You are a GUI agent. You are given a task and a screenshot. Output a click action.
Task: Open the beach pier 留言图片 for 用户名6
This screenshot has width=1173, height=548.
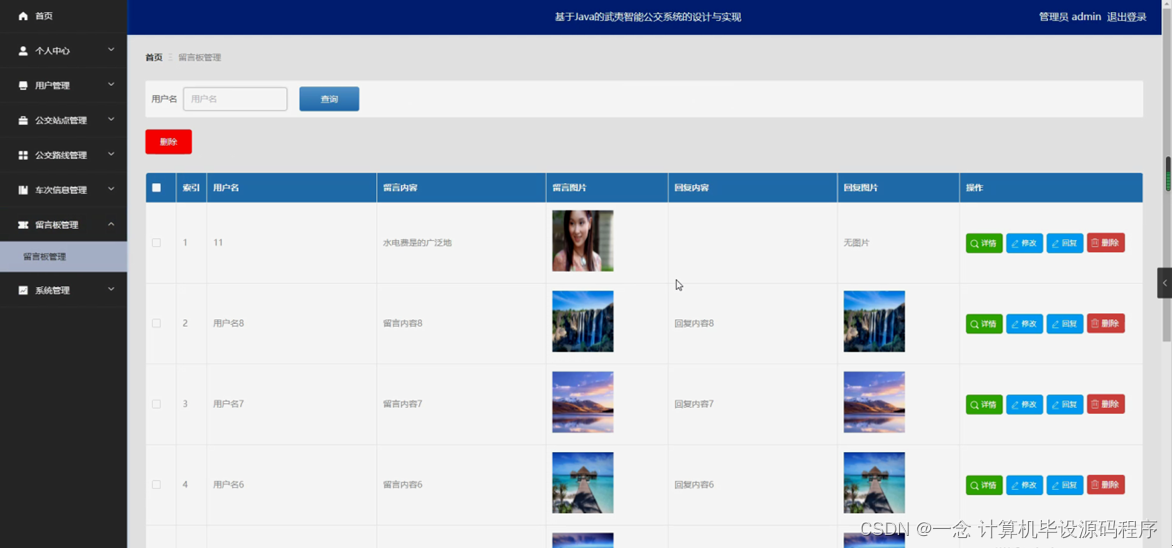click(x=583, y=483)
